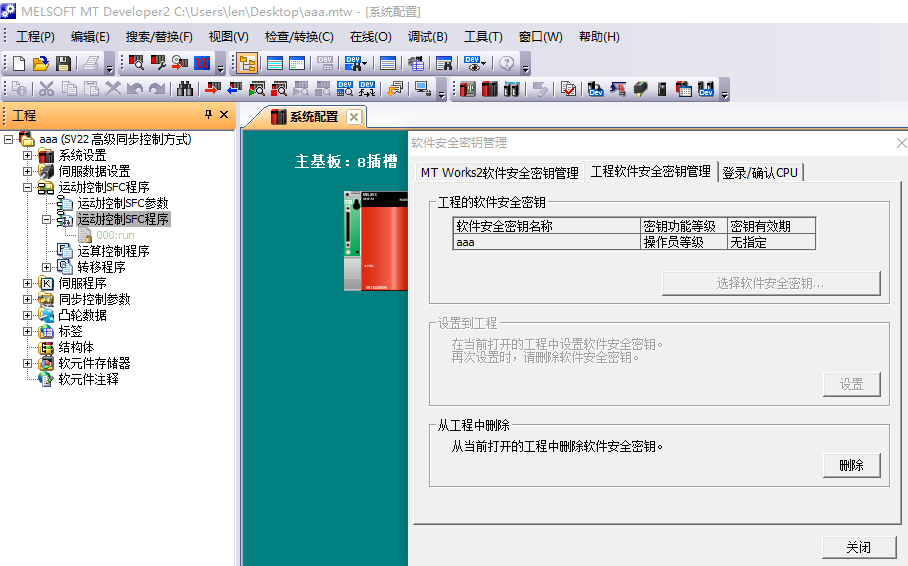Select 软元件注释 in the project tree
This screenshot has width=908, height=566.
[88, 380]
